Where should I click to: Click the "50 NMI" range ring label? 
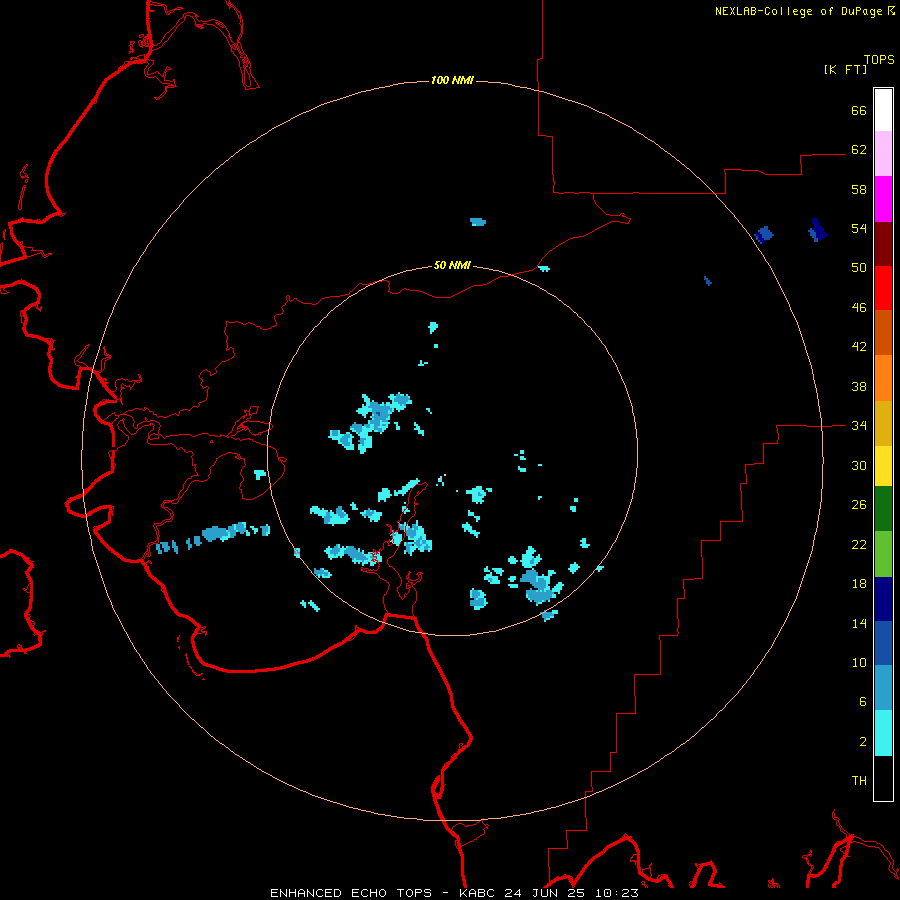(x=452, y=265)
